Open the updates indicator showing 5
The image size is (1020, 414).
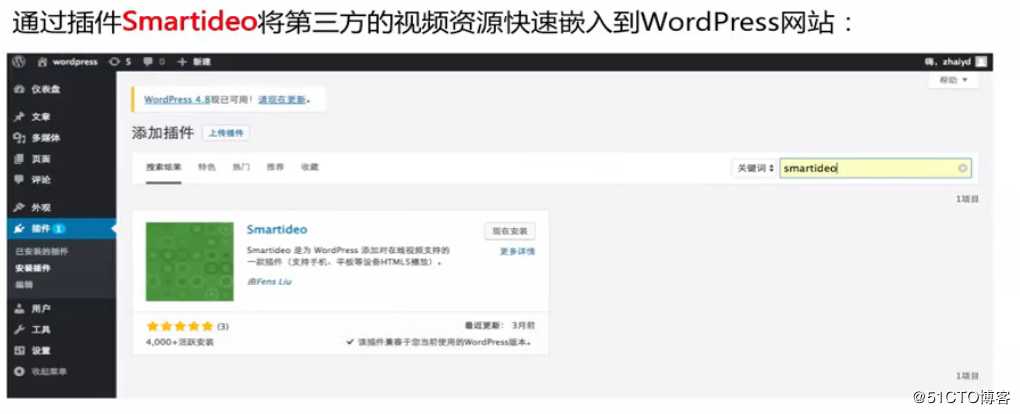[121, 62]
